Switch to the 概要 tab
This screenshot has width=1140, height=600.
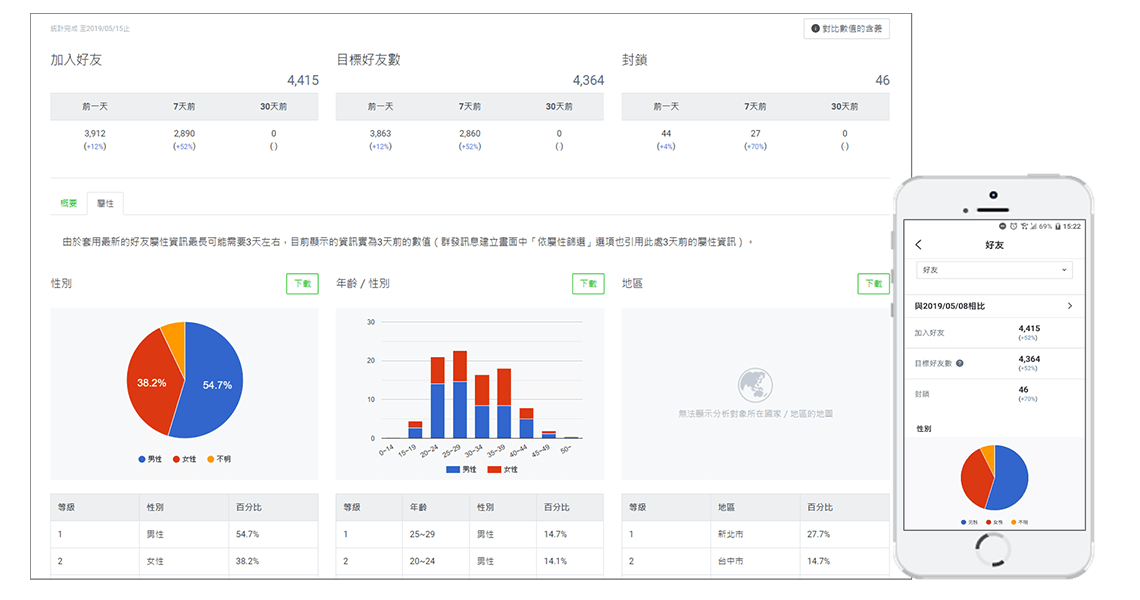click(x=68, y=203)
